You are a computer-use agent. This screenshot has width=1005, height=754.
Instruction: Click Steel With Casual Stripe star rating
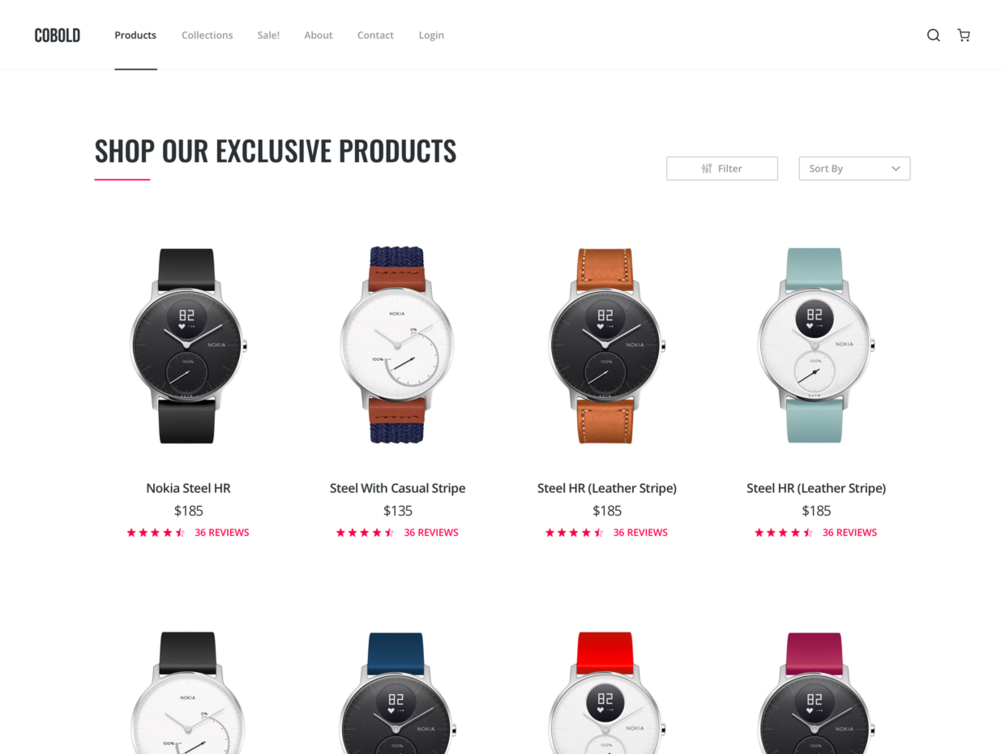(365, 533)
